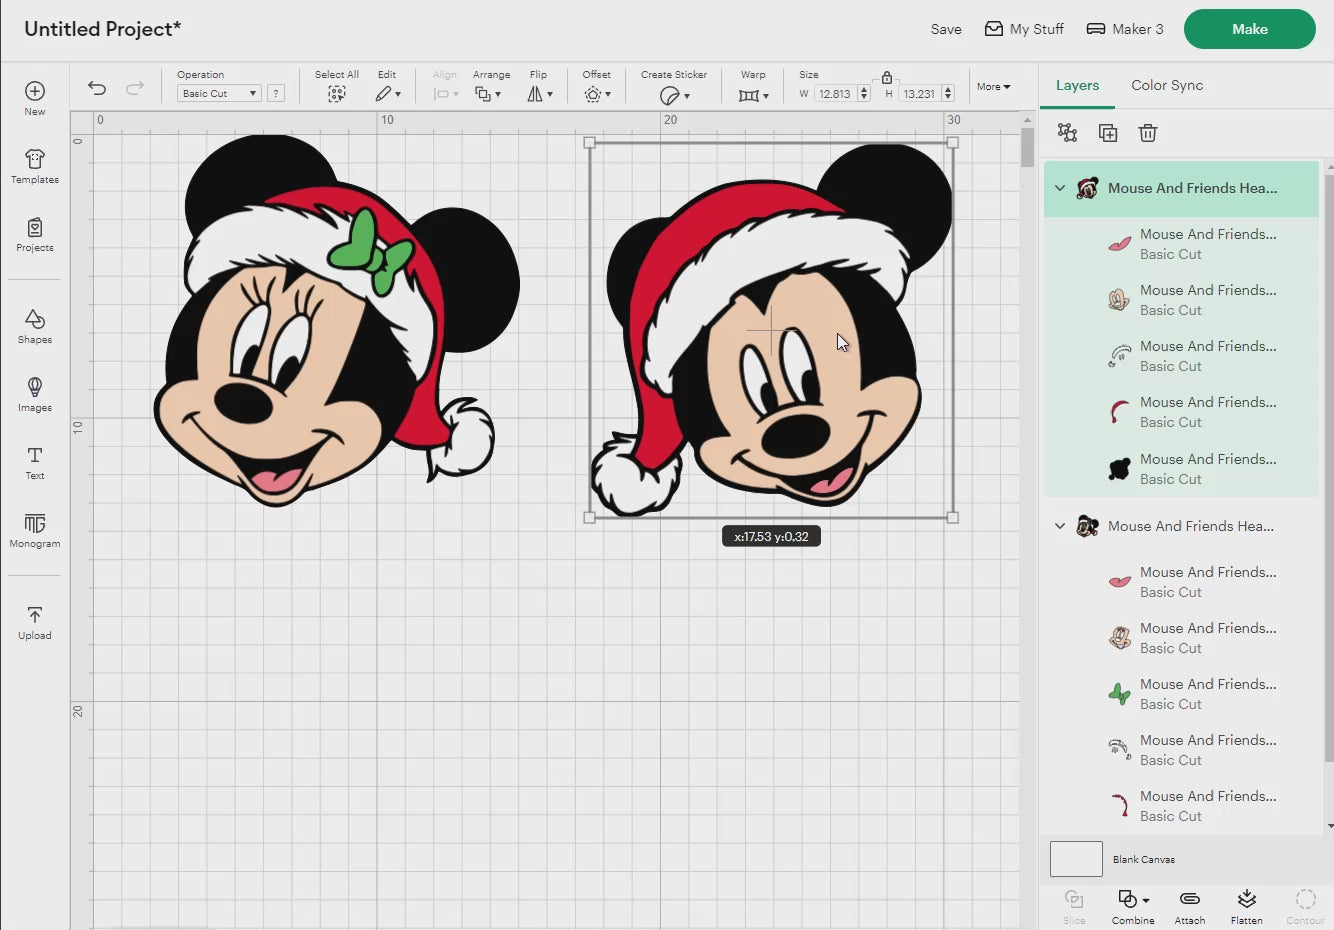The image size is (1334, 930).
Task: Click the Delete trash icon
Action: tap(1148, 133)
